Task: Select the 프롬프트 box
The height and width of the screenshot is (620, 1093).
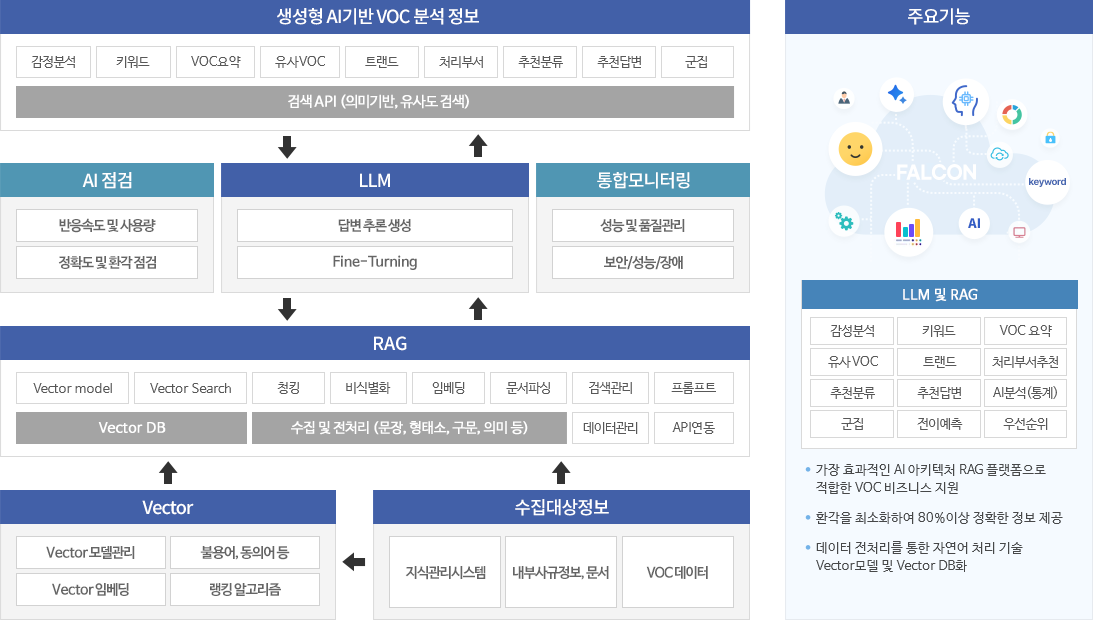Action: [694, 388]
